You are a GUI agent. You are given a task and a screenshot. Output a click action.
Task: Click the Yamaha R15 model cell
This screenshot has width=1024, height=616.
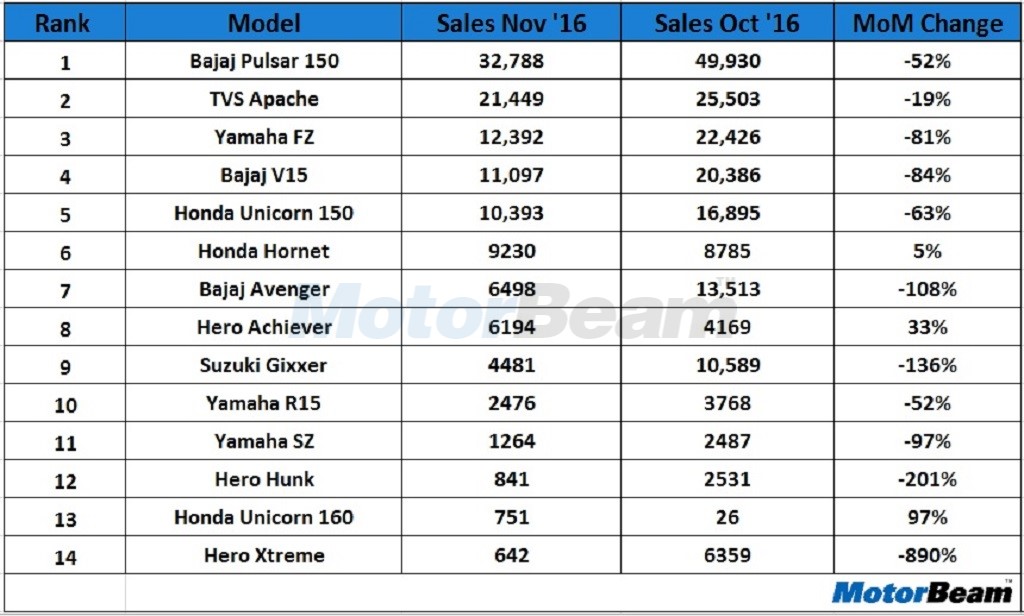tap(264, 403)
